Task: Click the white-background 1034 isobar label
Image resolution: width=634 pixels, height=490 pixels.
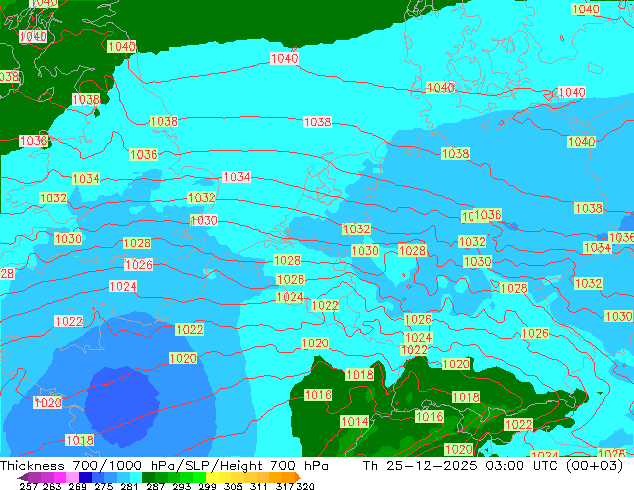Action: pos(237,177)
